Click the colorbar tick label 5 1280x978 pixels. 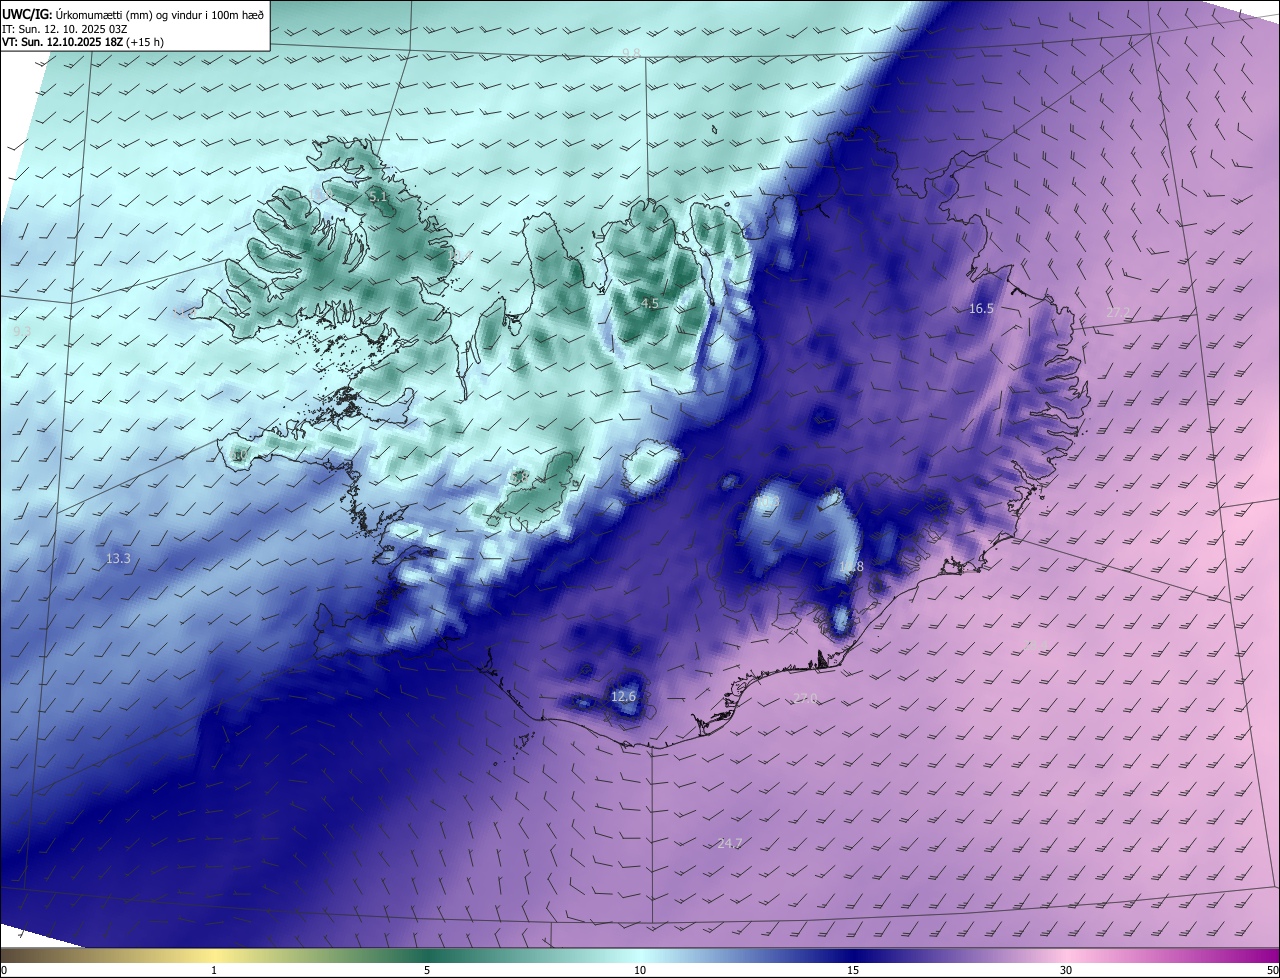coord(427,970)
